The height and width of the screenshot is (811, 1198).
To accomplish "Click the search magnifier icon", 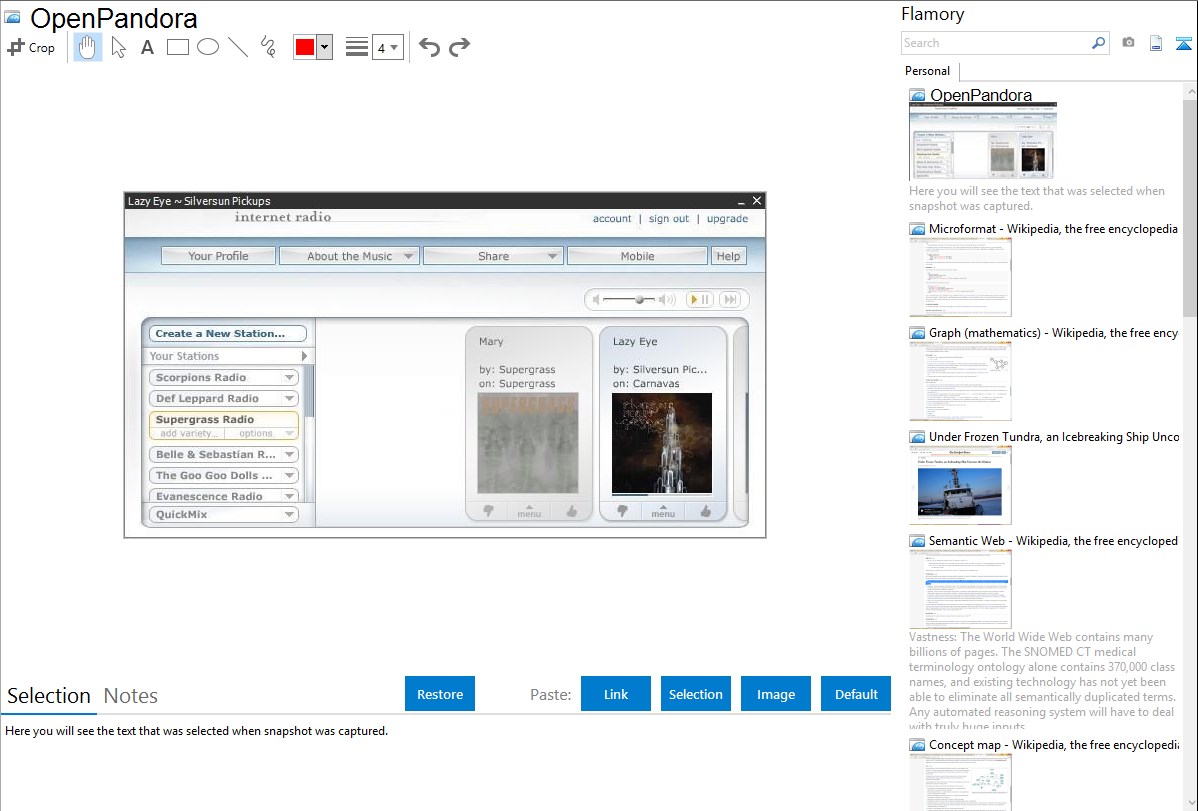I will [1099, 43].
